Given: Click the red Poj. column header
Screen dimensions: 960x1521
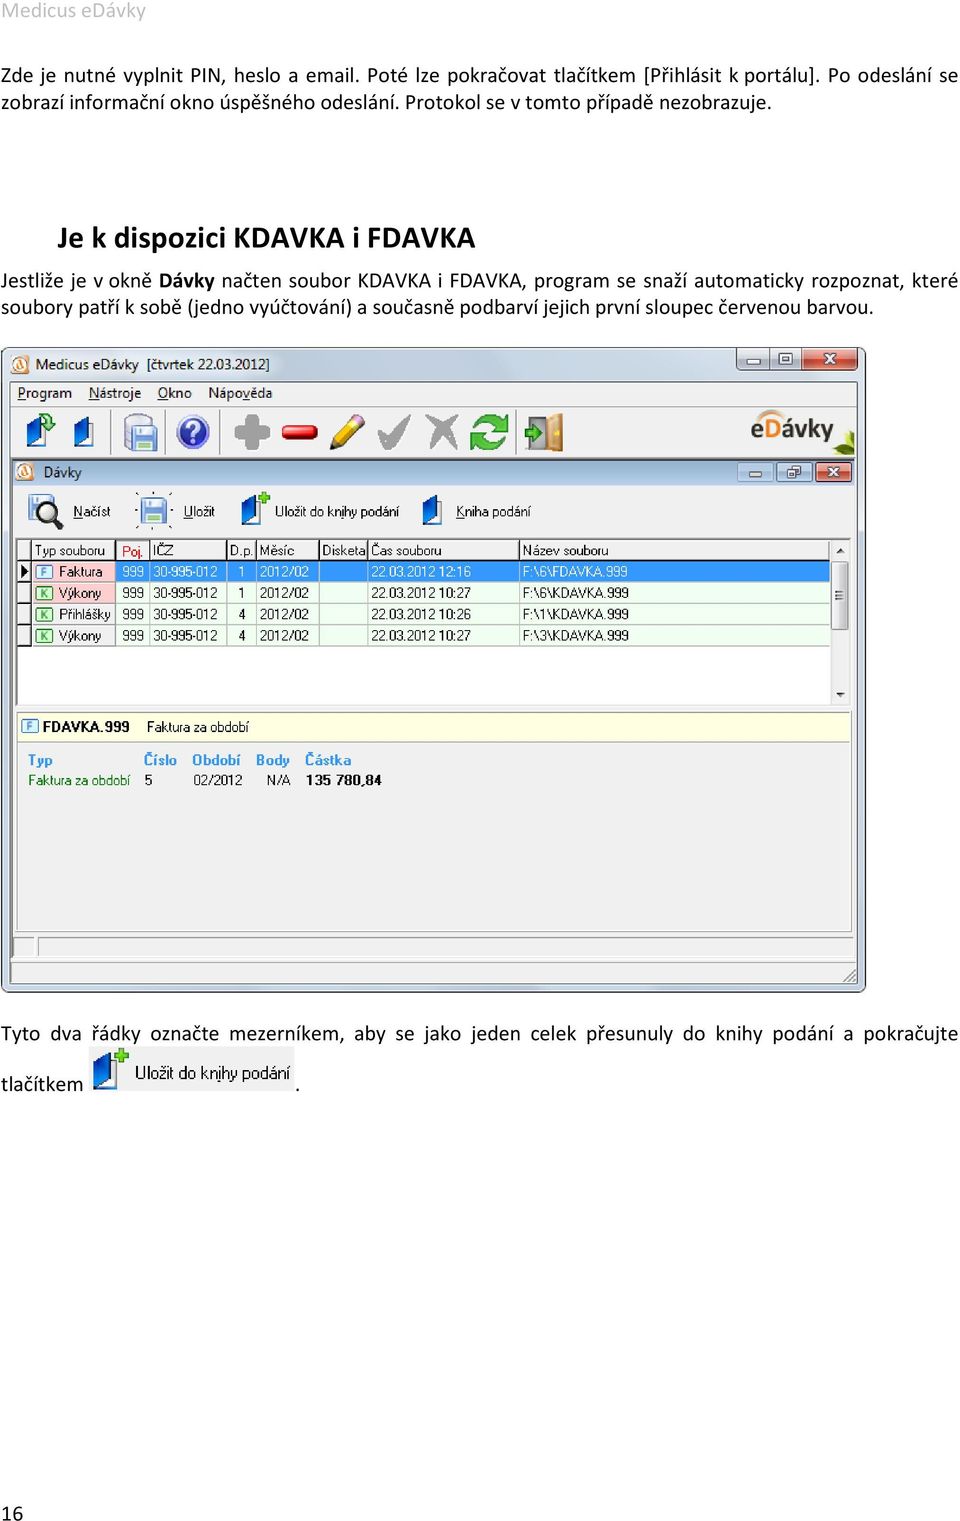Looking at the screenshot, I should coord(132,550).
